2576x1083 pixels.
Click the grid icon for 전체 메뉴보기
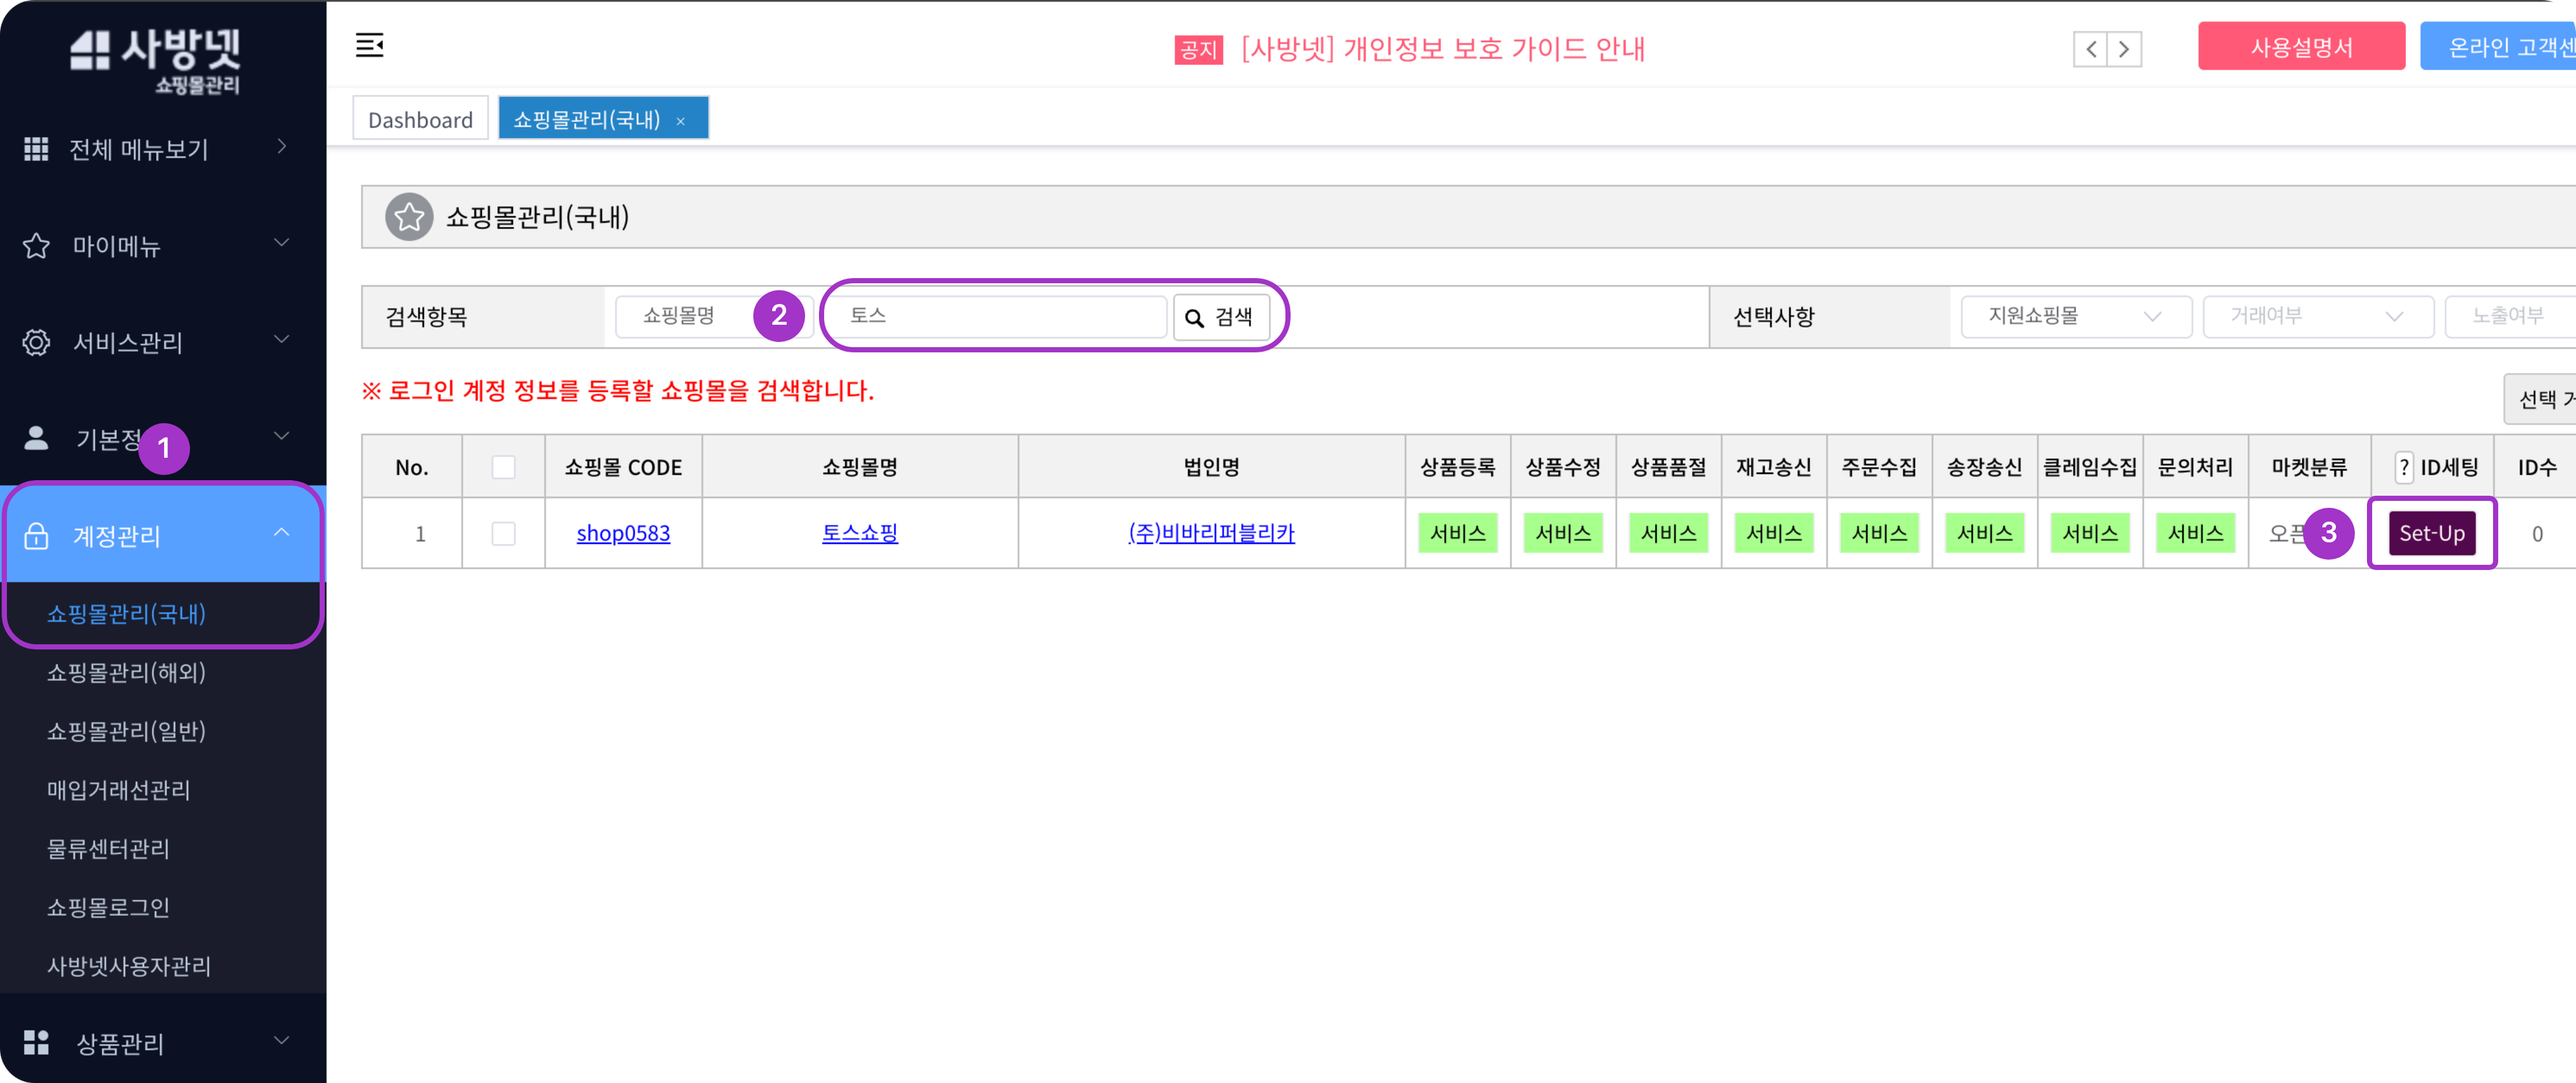pyautogui.click(x=36, y=149)
